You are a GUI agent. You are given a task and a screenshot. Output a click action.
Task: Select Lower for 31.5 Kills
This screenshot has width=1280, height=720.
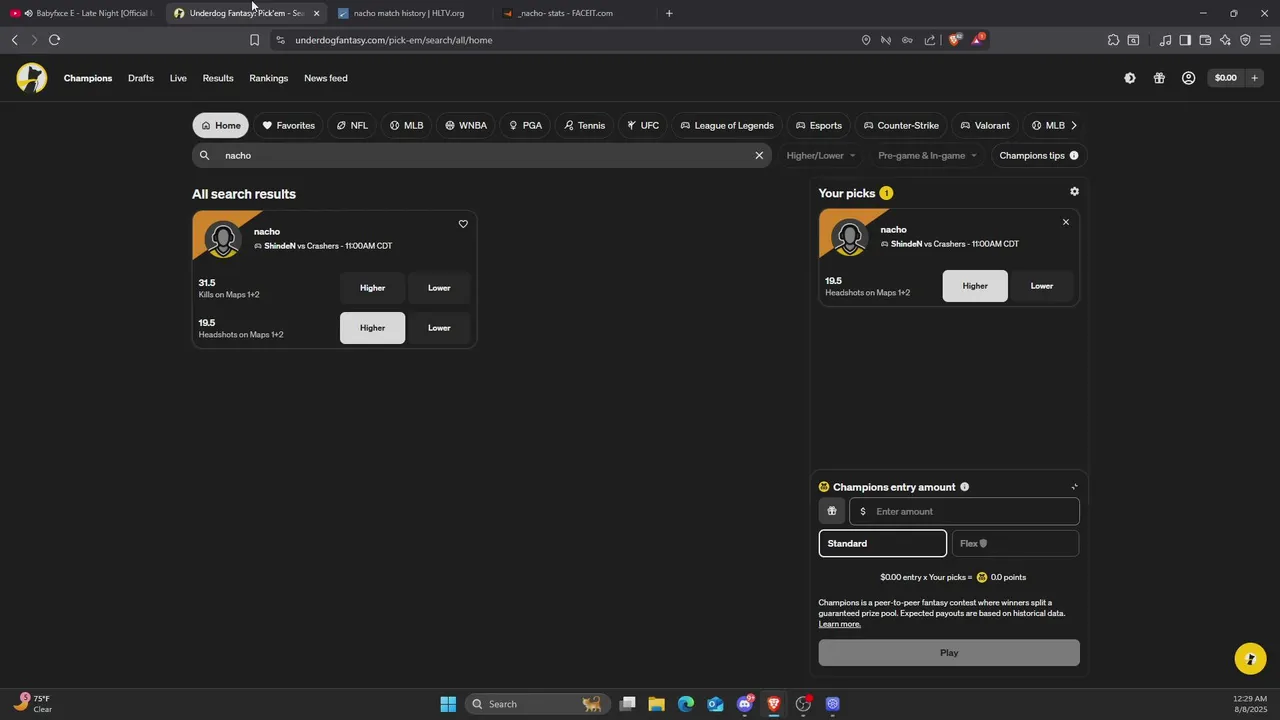[x=439, y=288]
